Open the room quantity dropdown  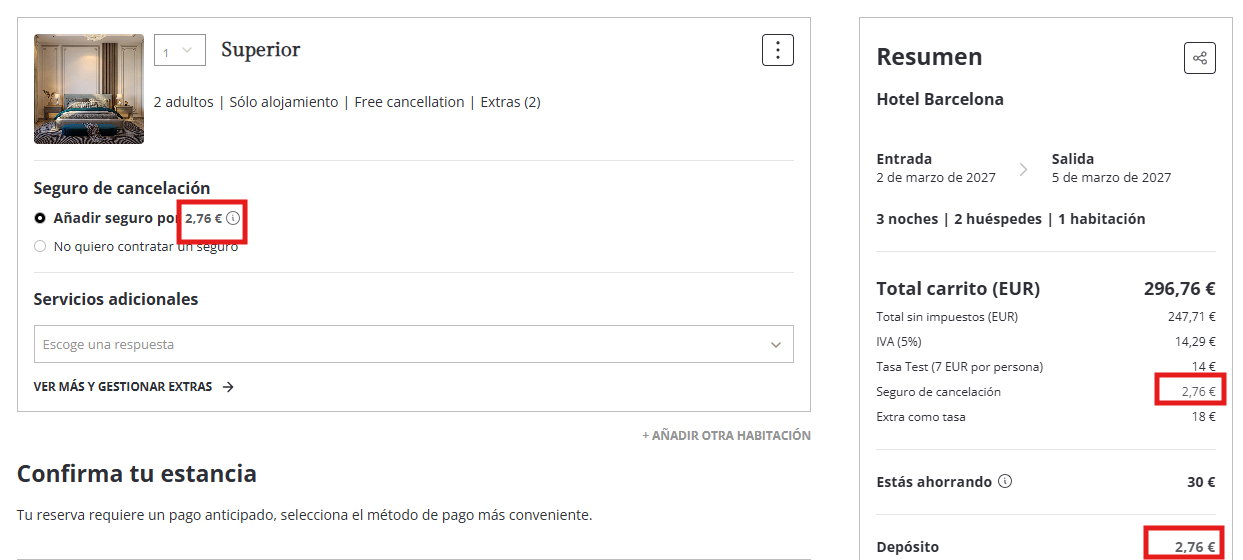point(180,50)
